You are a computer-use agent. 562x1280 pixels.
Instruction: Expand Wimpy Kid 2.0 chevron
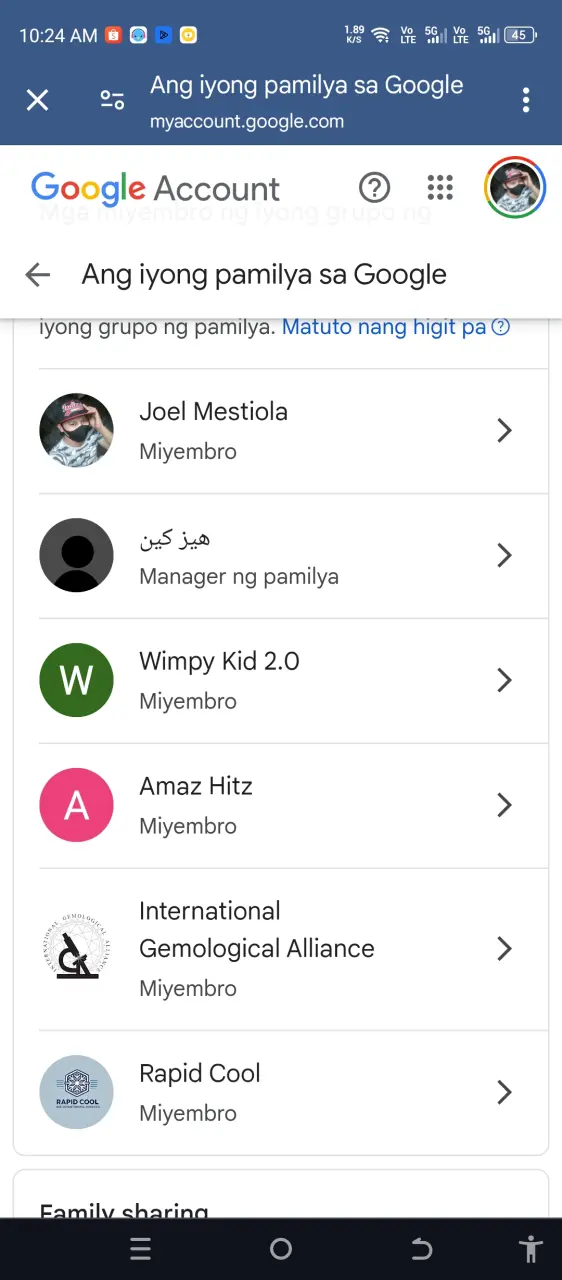(x=504, y=681)
